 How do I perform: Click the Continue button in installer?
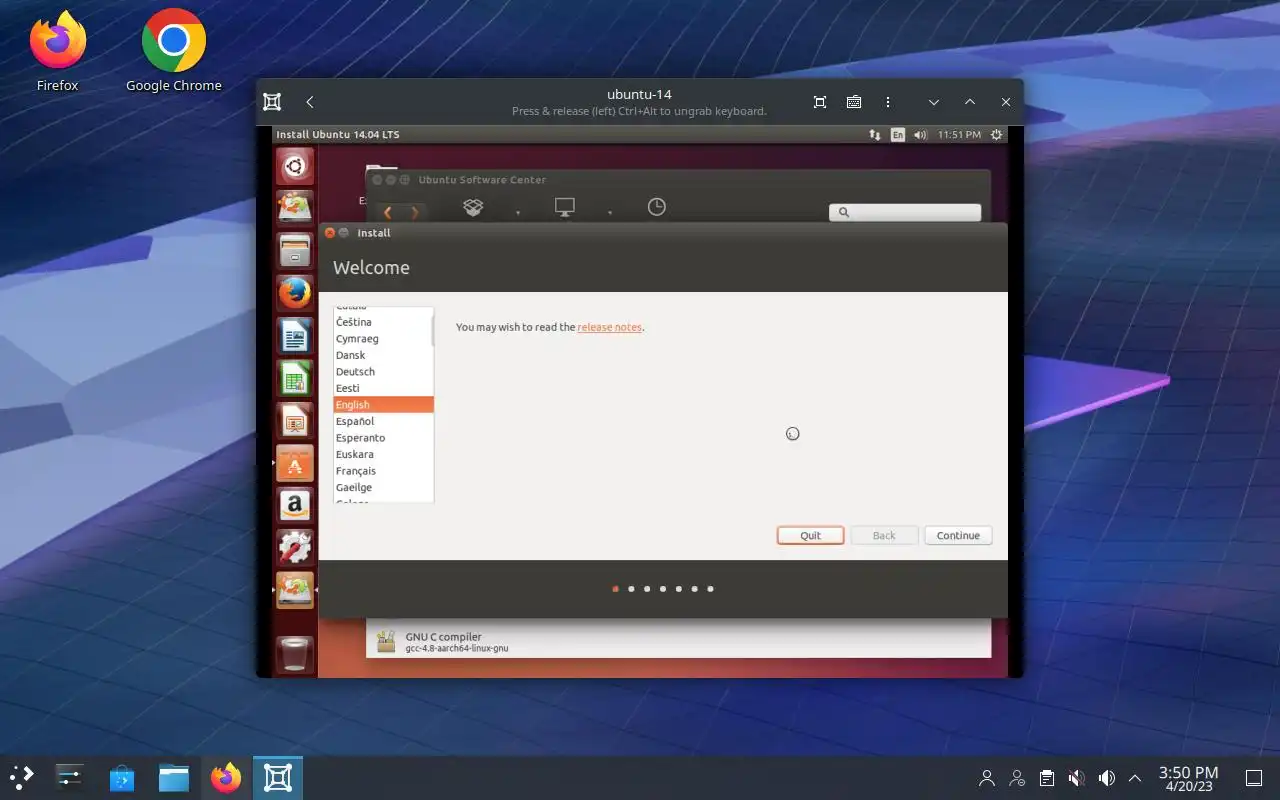[958, 535]
